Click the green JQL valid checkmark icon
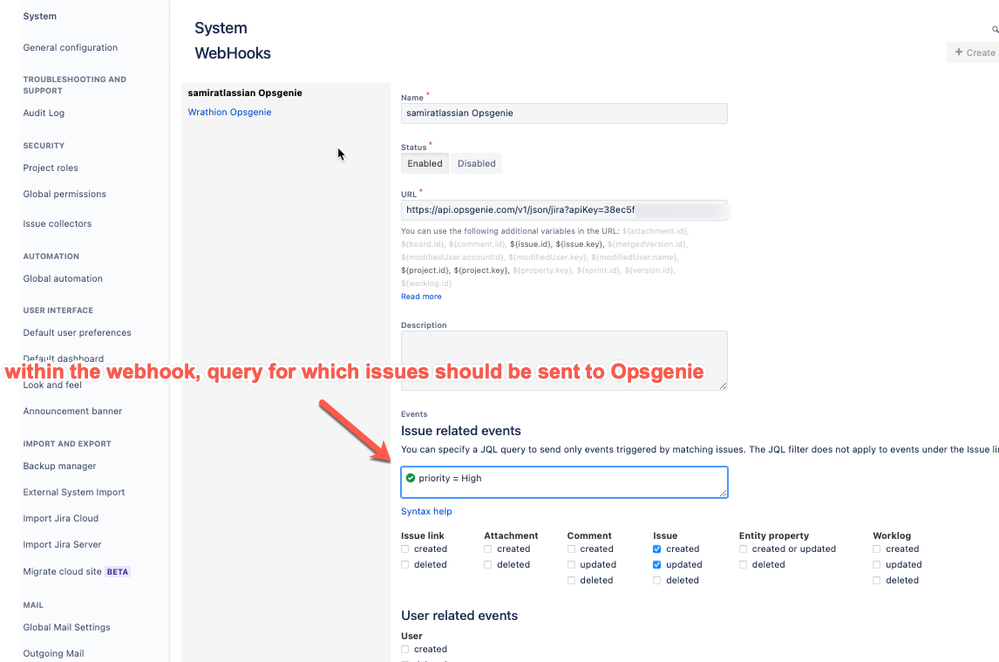Viewport: 999px width, 662px height. point(410,478)
